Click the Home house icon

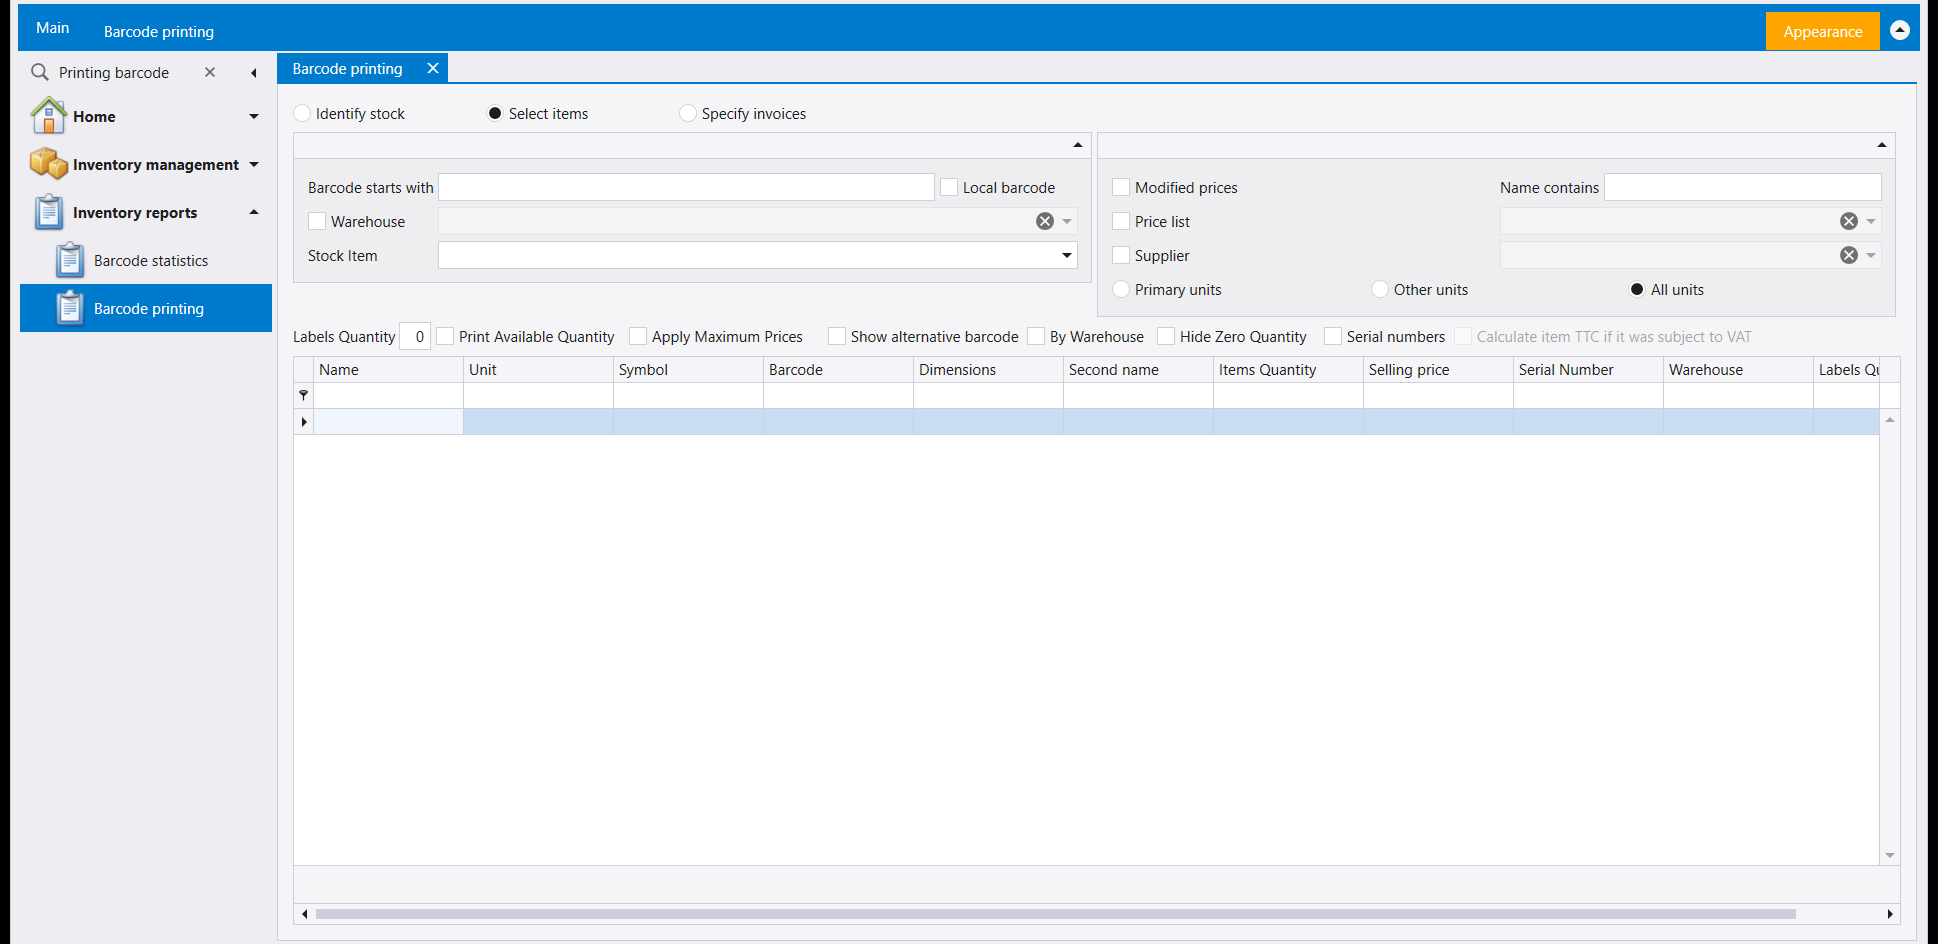(49, 116)
